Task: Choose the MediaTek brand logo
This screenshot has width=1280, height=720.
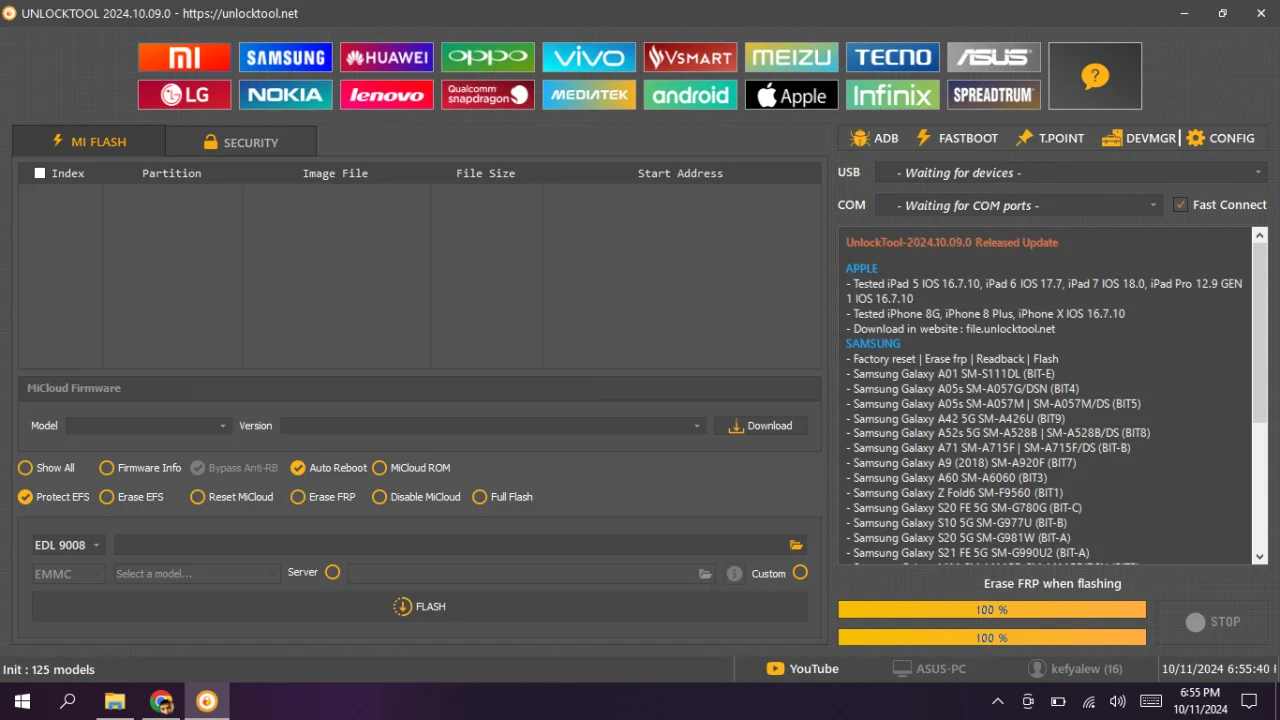Action: click(x=589, y=95)
